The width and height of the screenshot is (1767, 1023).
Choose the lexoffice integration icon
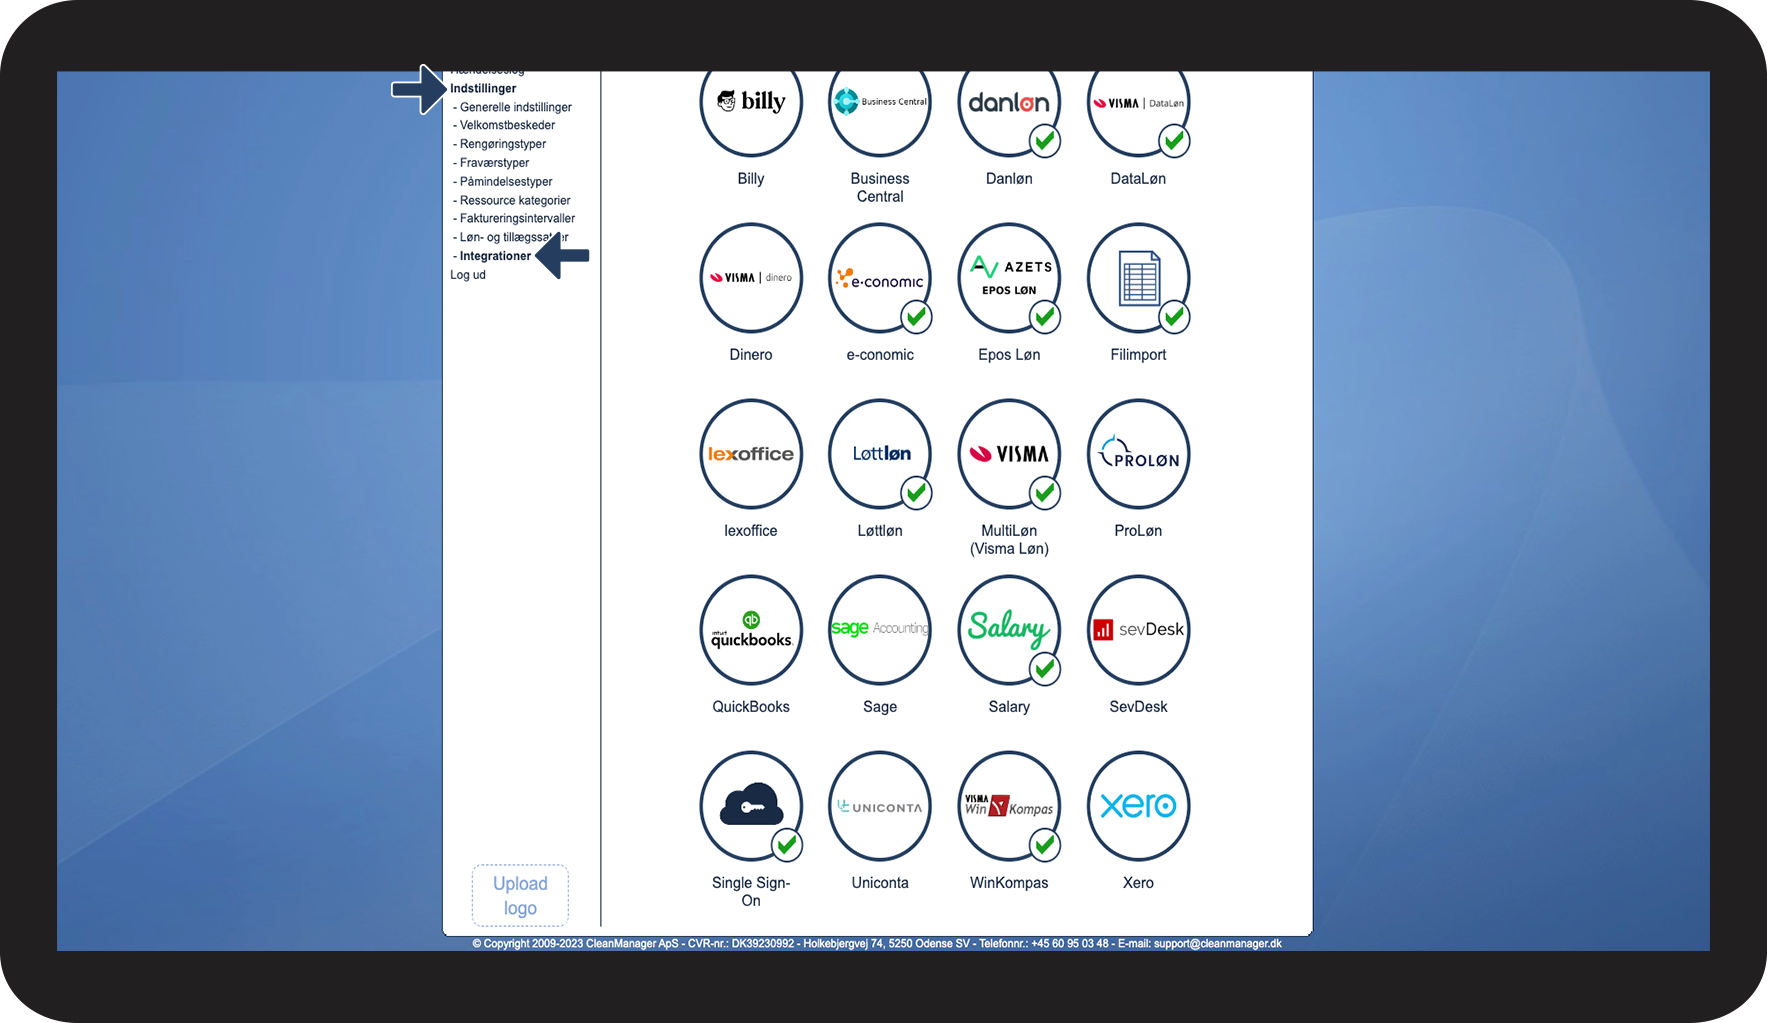[751, 454]
